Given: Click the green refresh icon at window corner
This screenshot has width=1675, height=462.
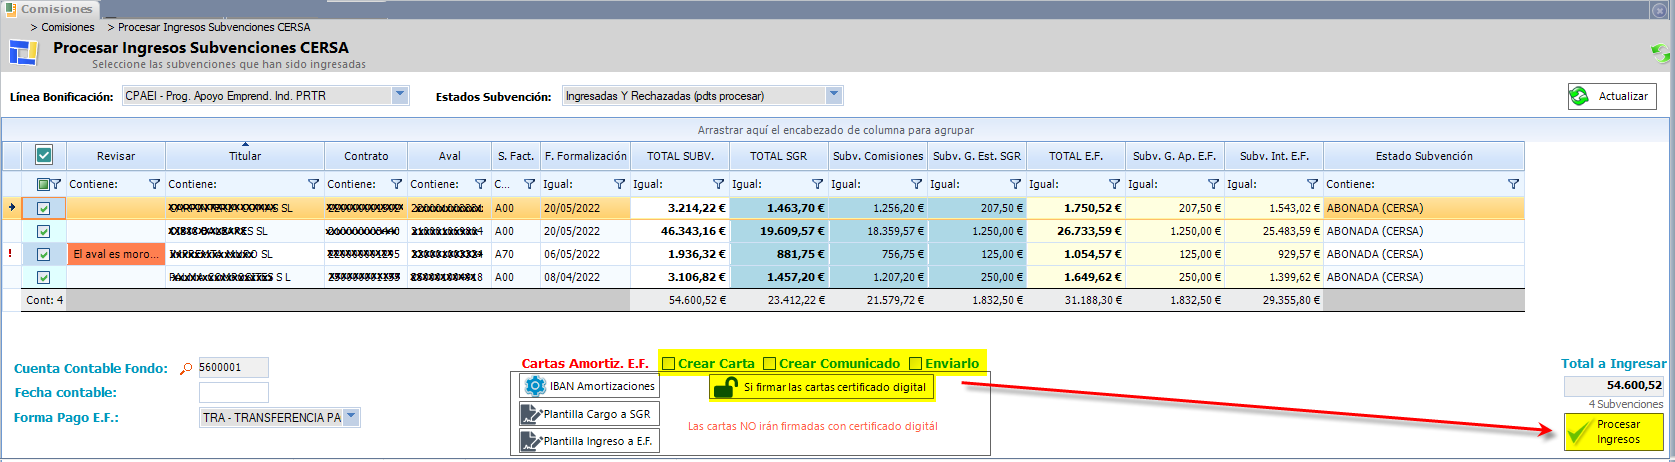Looking at the screenshot, I should coord(1660,52).
